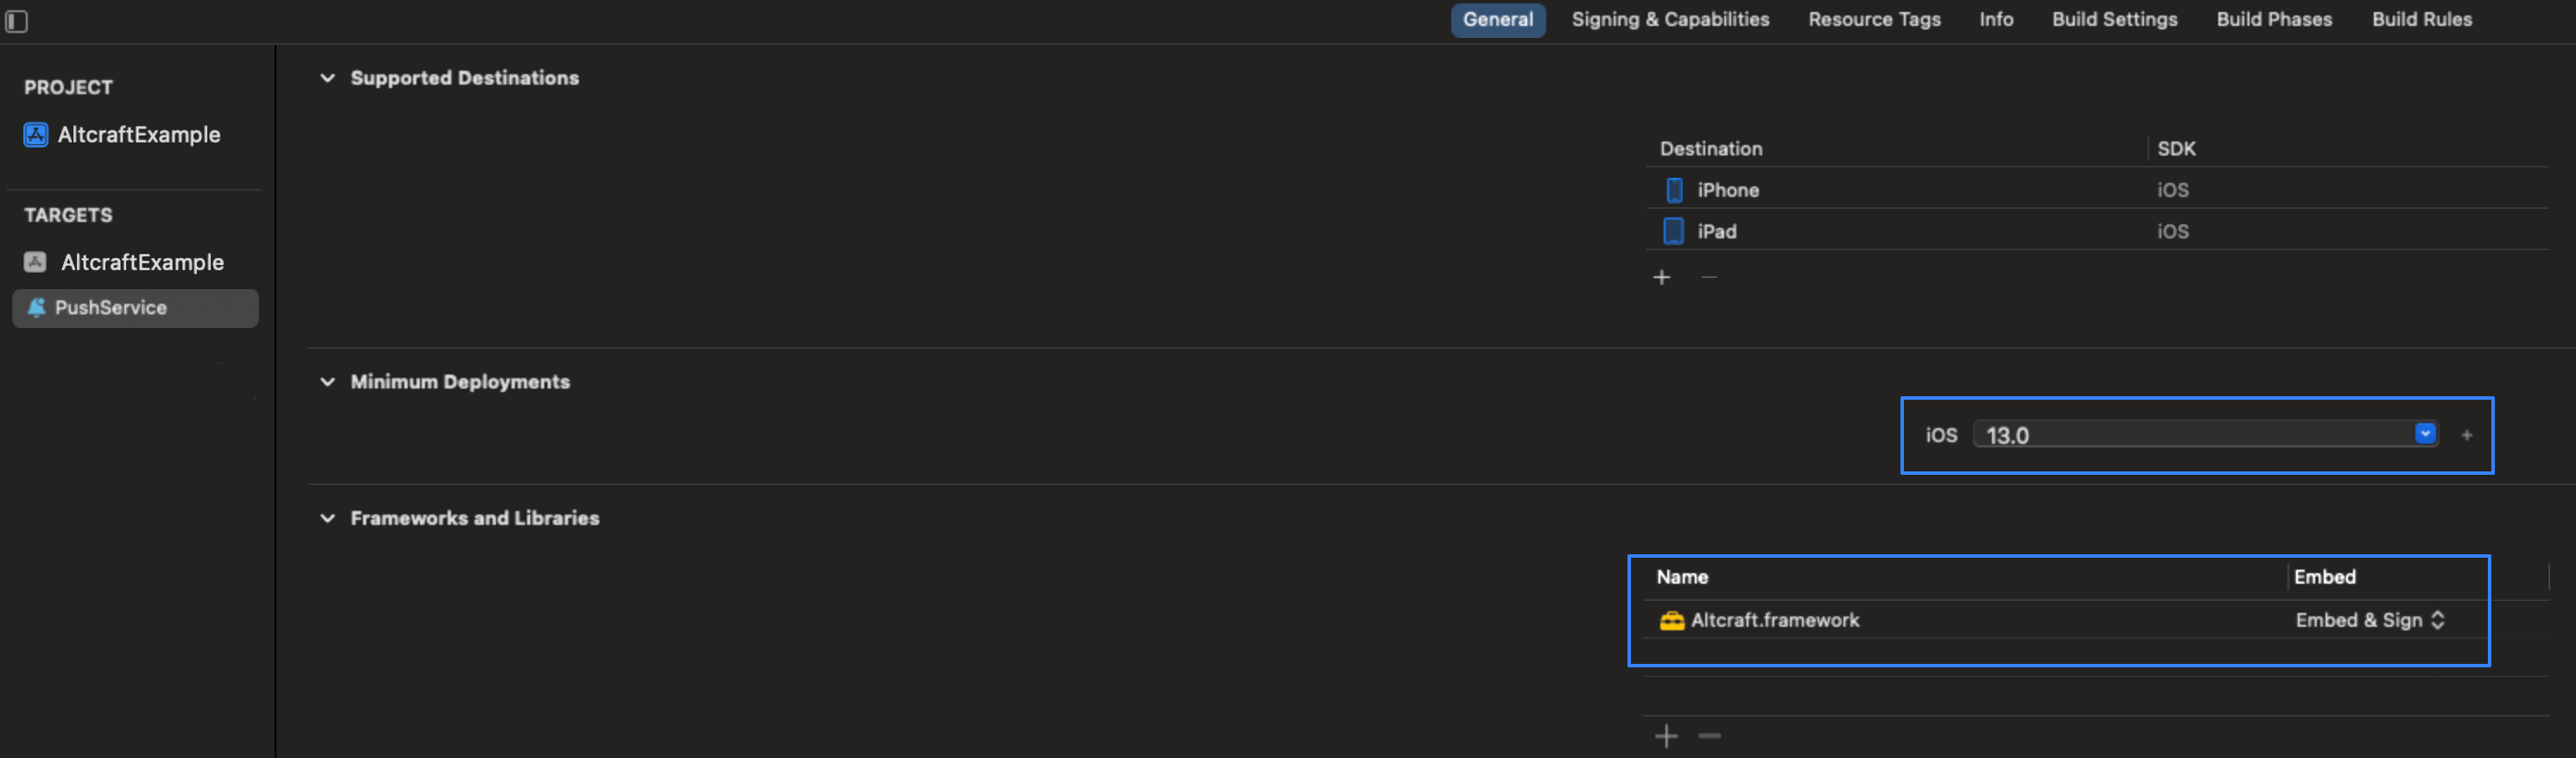Select the PushService bell icon target
2576x758 pixels.
[x=36, y=308]
